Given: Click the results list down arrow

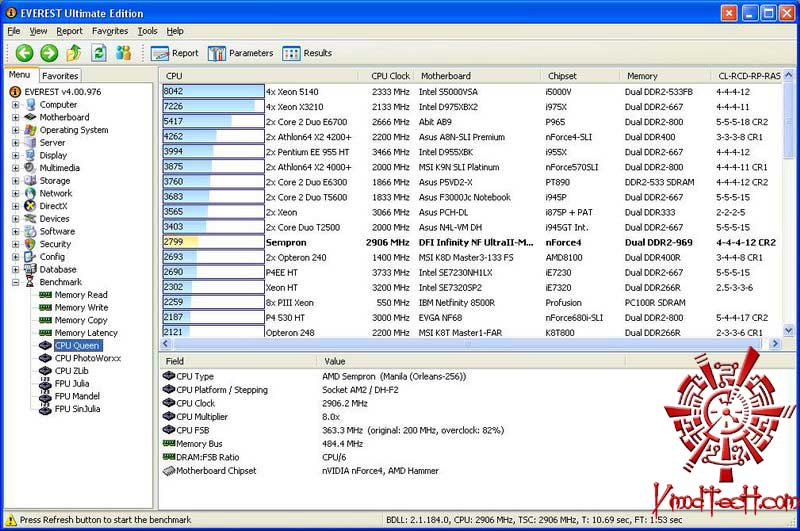Looking at the screenshot, I should click(788, 331).
